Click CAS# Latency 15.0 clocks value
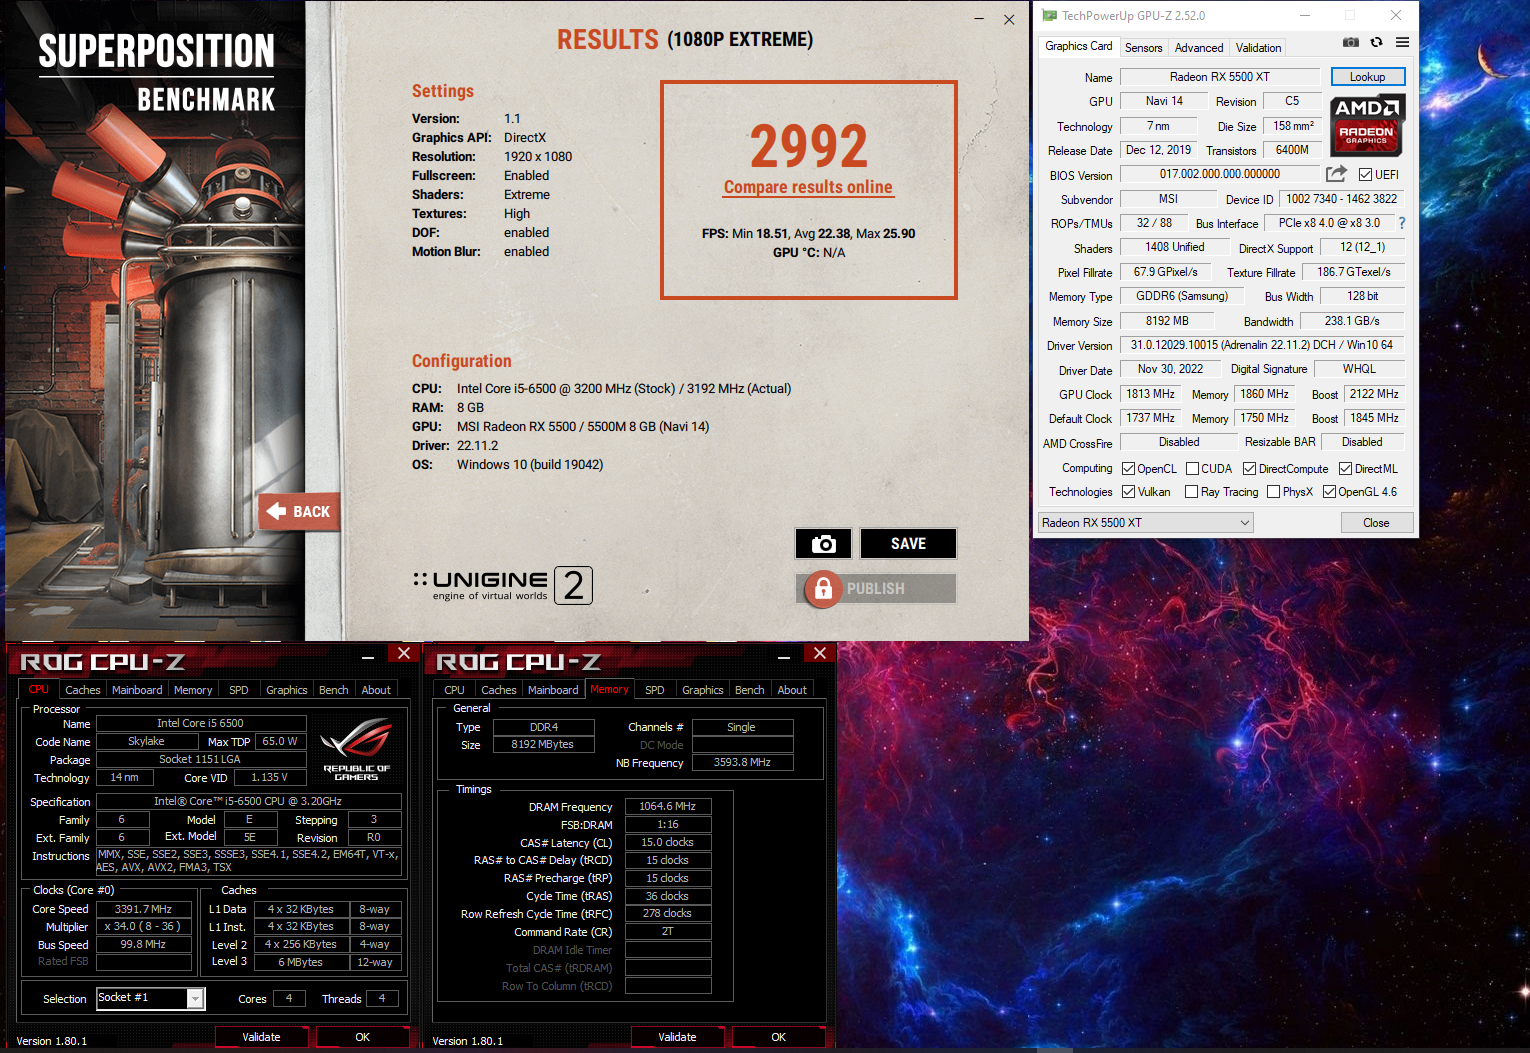This screenshot has width=1530, height=1053. point(668,842)
